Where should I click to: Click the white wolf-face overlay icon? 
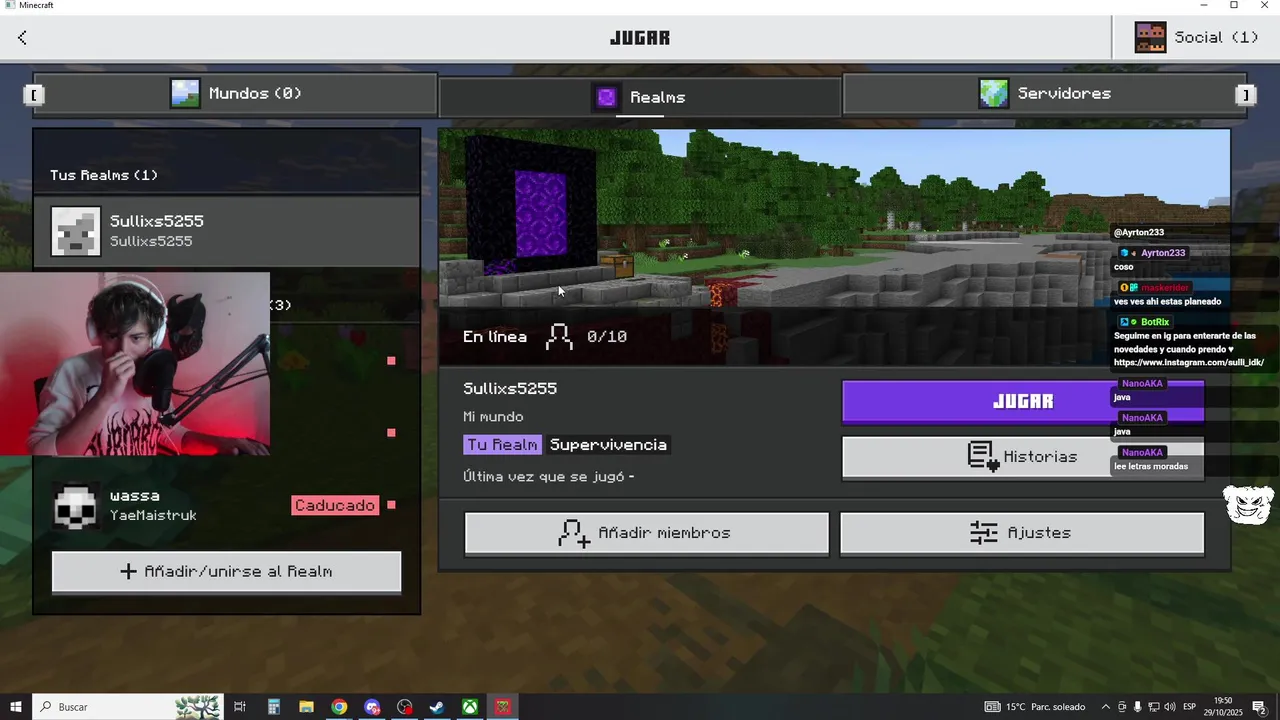coord(1249,503)
